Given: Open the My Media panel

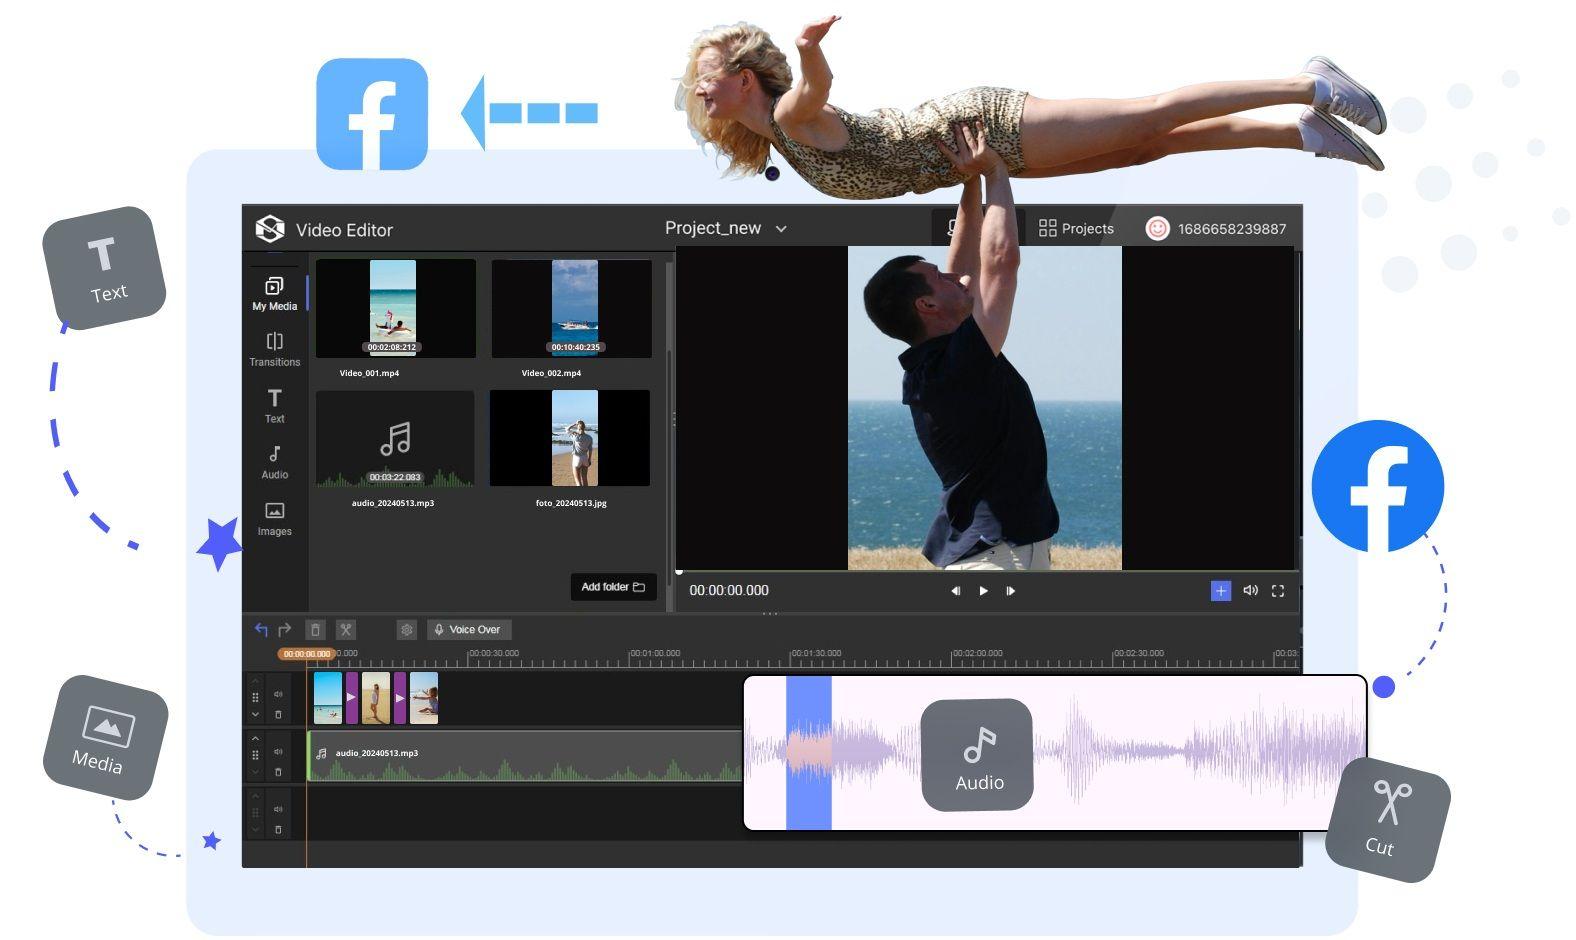Looking at the screenshot, I should [x=274, y=293].
